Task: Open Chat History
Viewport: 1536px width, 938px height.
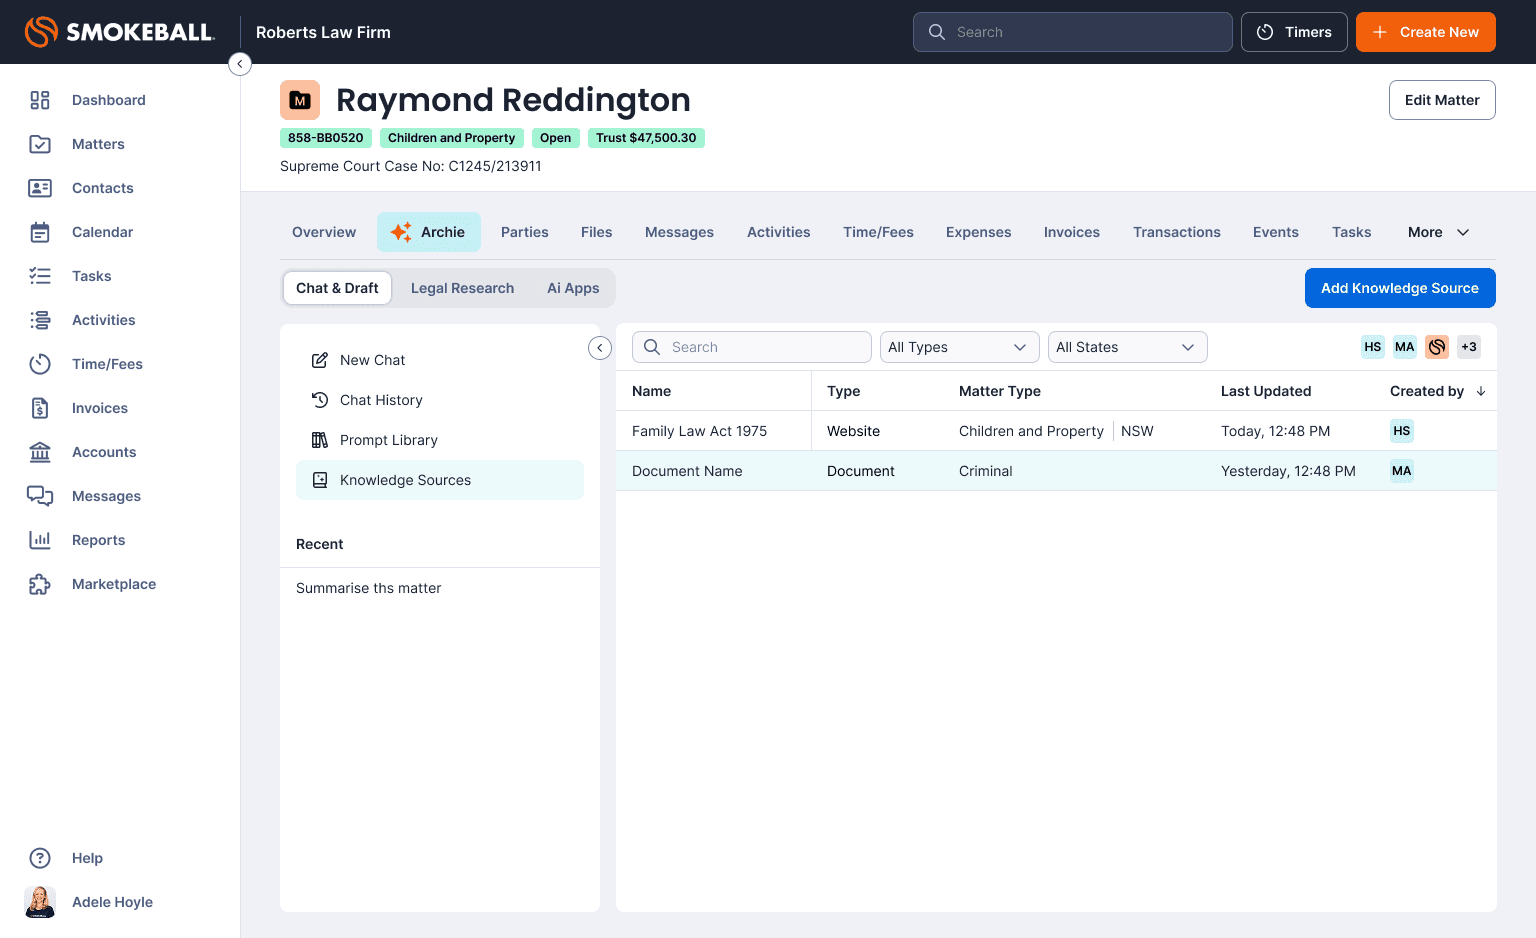Action: [440, 400]
